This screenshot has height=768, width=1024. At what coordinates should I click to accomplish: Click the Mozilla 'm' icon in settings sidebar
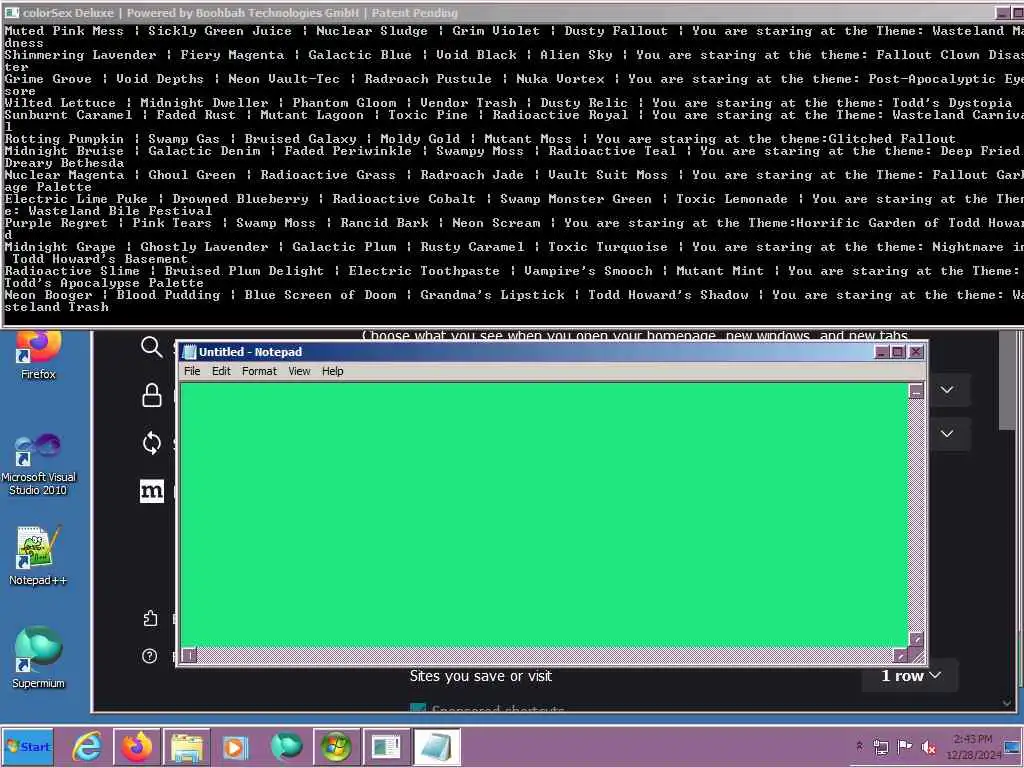(x=152, y=491)
